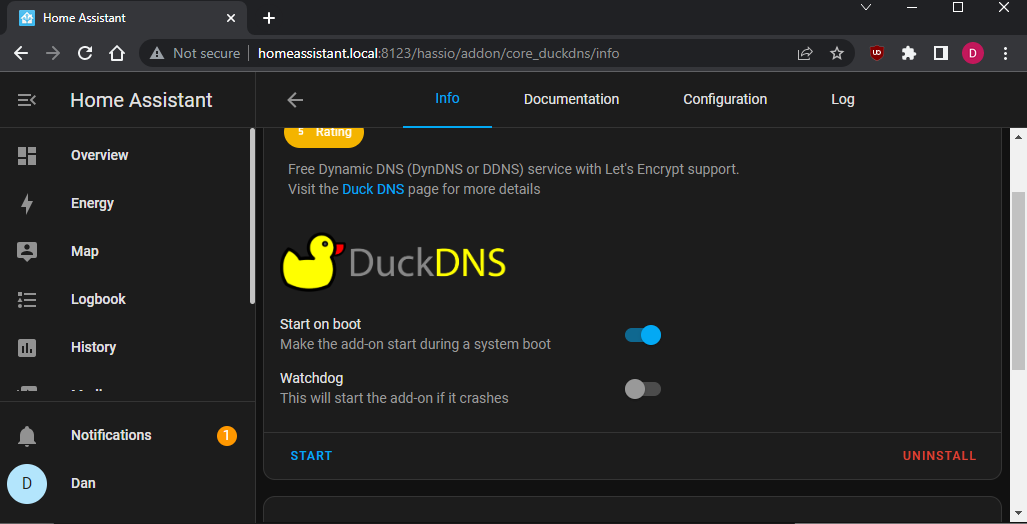Open tab search dropdown chevron
This screenshot has height=524, width=1027.
[x=866, y=7]
